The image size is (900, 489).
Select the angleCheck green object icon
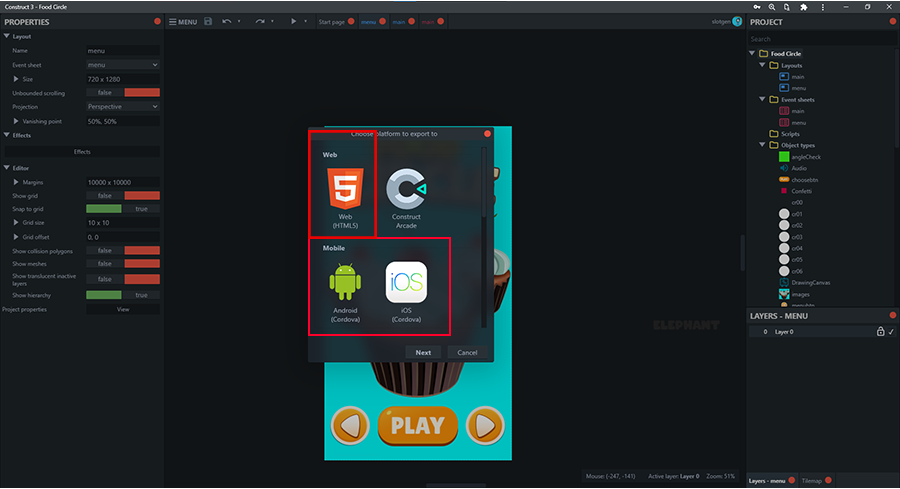784,157
